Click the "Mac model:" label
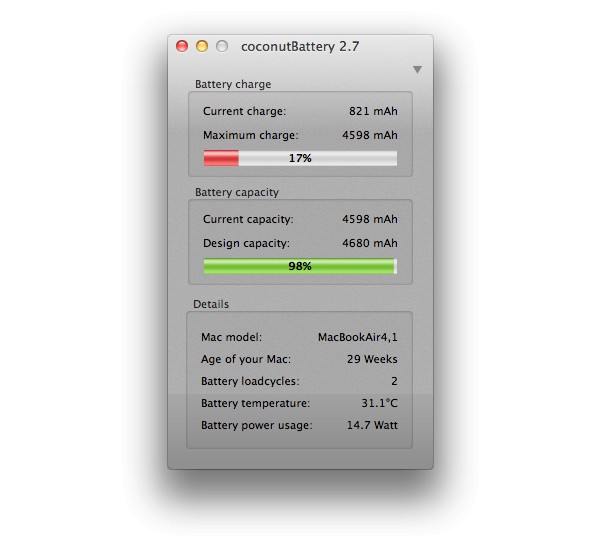Image resolution: width=600 pixels, height=548 pixels. click(x=232, y=337)
